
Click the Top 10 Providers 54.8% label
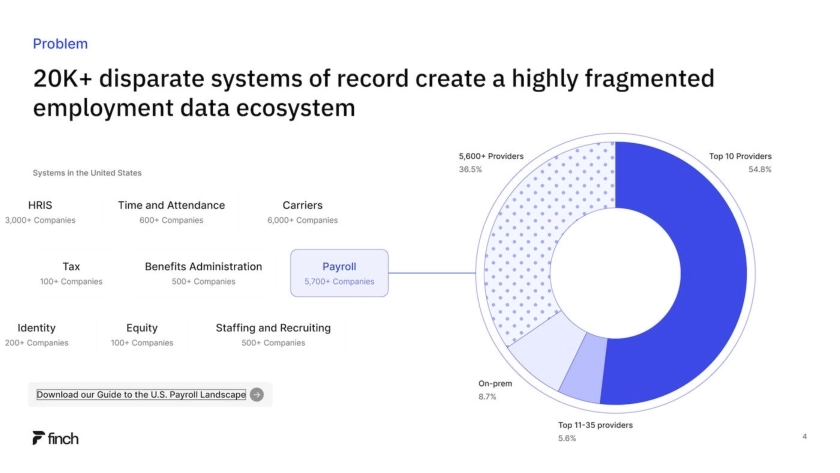(x=740, y=162)
